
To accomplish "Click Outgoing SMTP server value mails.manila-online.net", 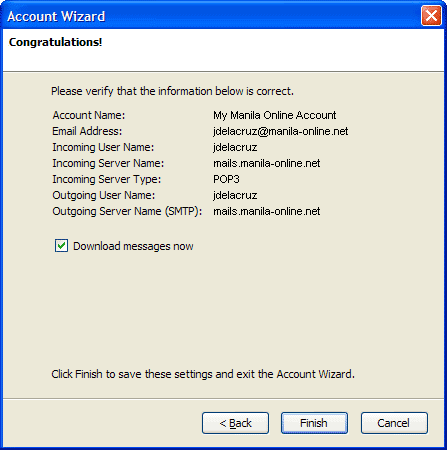I will 267,211.
